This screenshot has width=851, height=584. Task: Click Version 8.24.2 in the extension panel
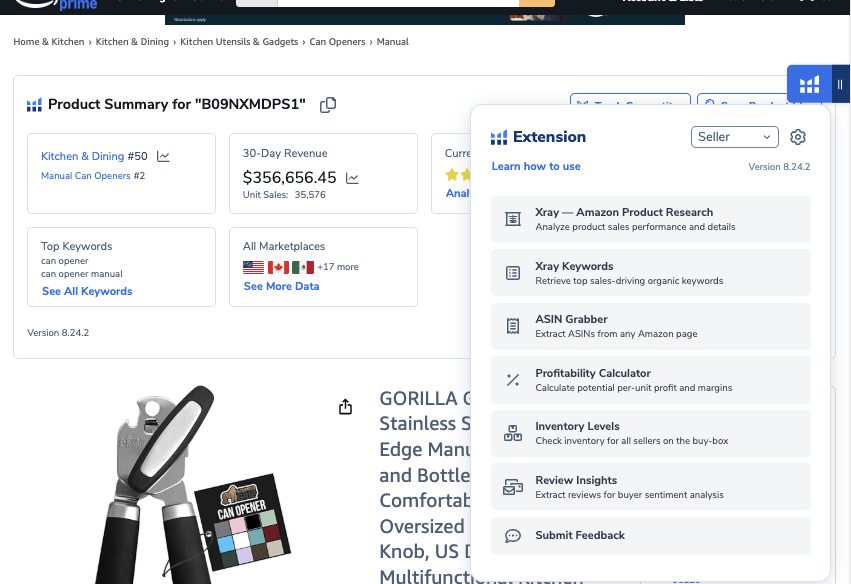pyautogui.click(x=779, y=167)
